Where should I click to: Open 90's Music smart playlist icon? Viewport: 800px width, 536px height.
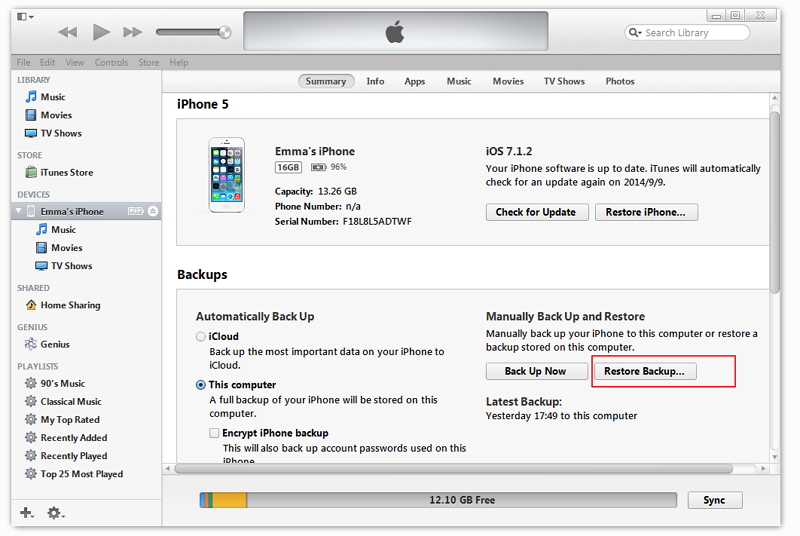coord(31,383)
